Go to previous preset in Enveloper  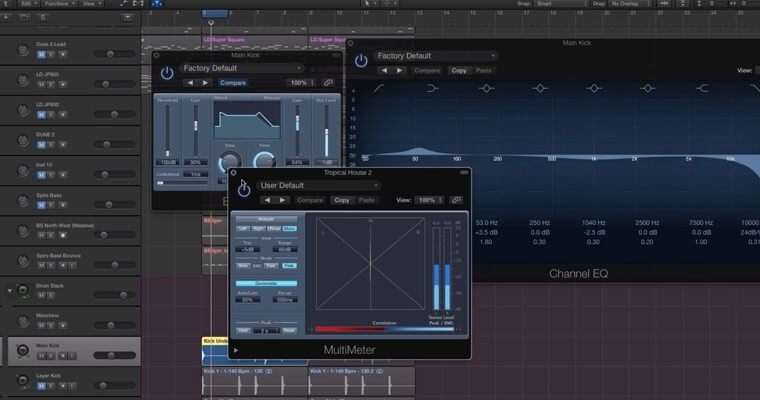tap(190, 83)
